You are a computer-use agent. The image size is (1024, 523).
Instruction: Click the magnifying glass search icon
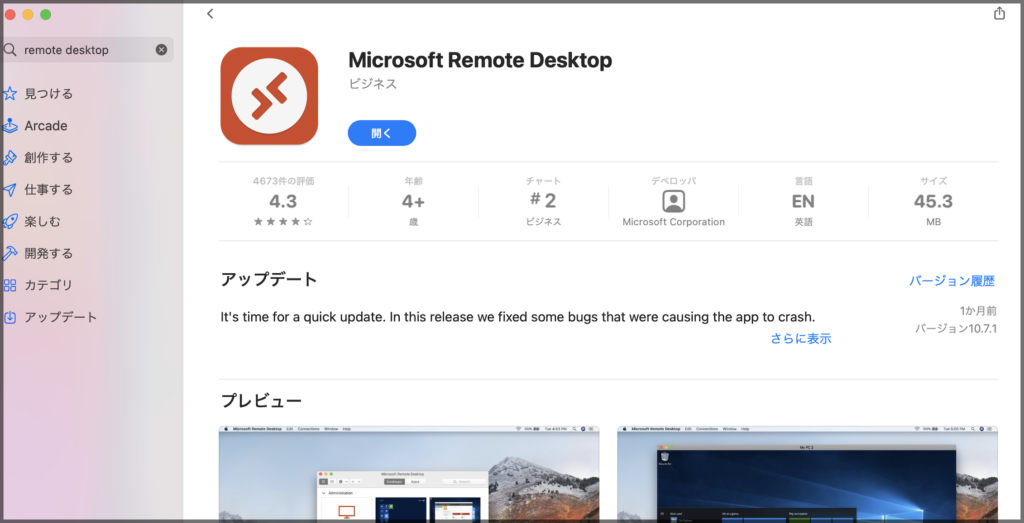[x=10, y=50]
